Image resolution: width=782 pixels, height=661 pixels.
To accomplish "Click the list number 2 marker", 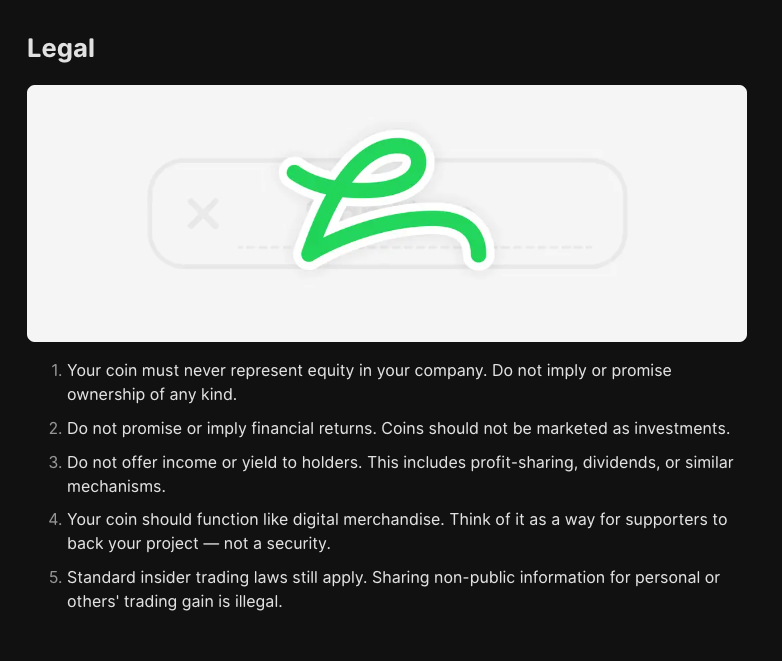I will tap(55, 429).
